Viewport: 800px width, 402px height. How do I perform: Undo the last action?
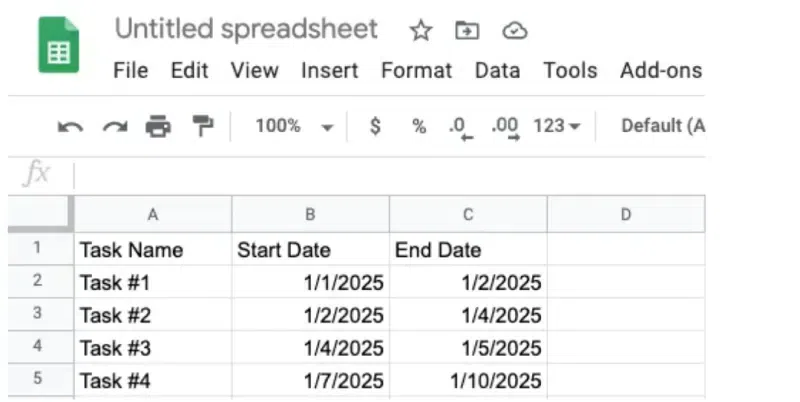pos(70,126)
